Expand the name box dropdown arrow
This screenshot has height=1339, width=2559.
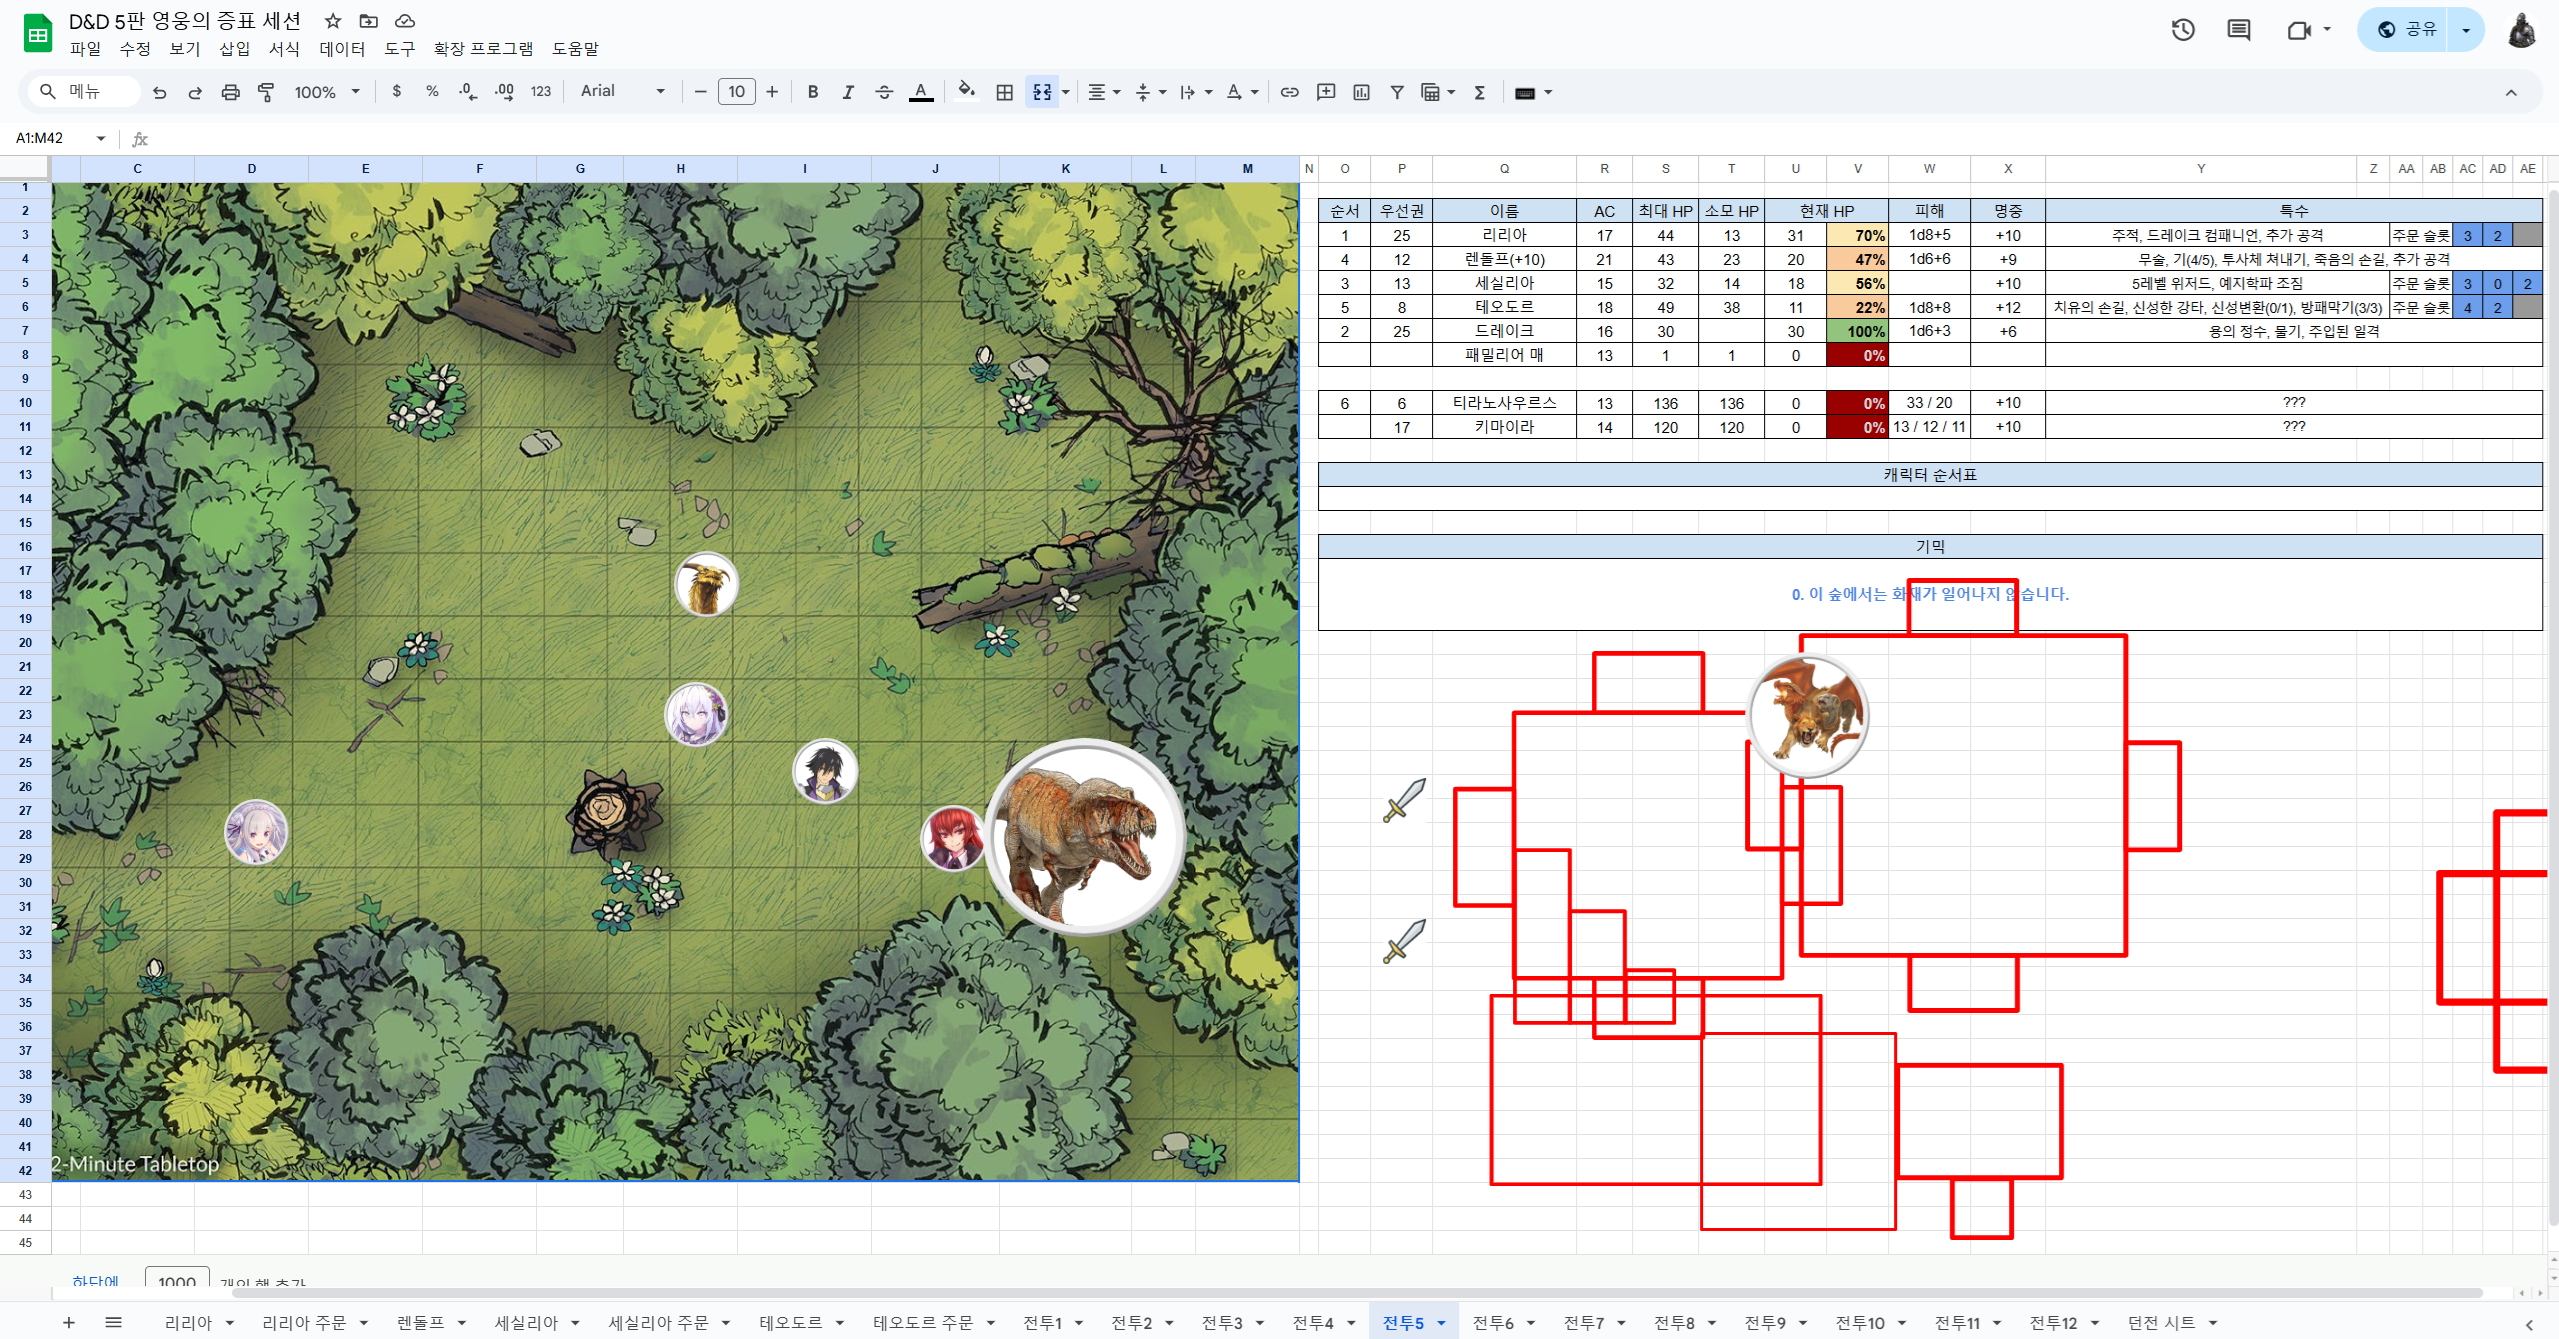[x=100, y=138]
